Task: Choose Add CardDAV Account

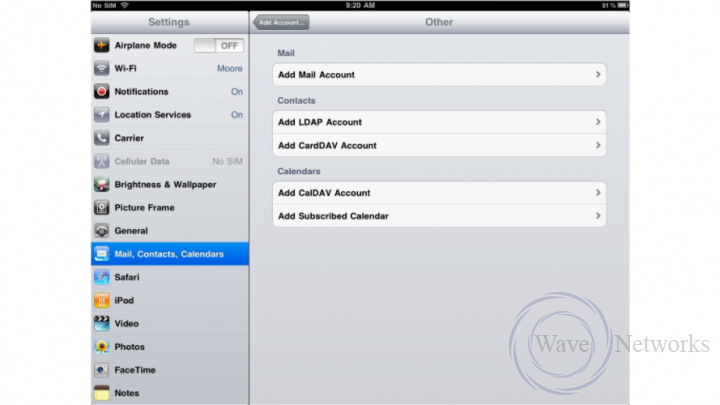Action: 439,145
